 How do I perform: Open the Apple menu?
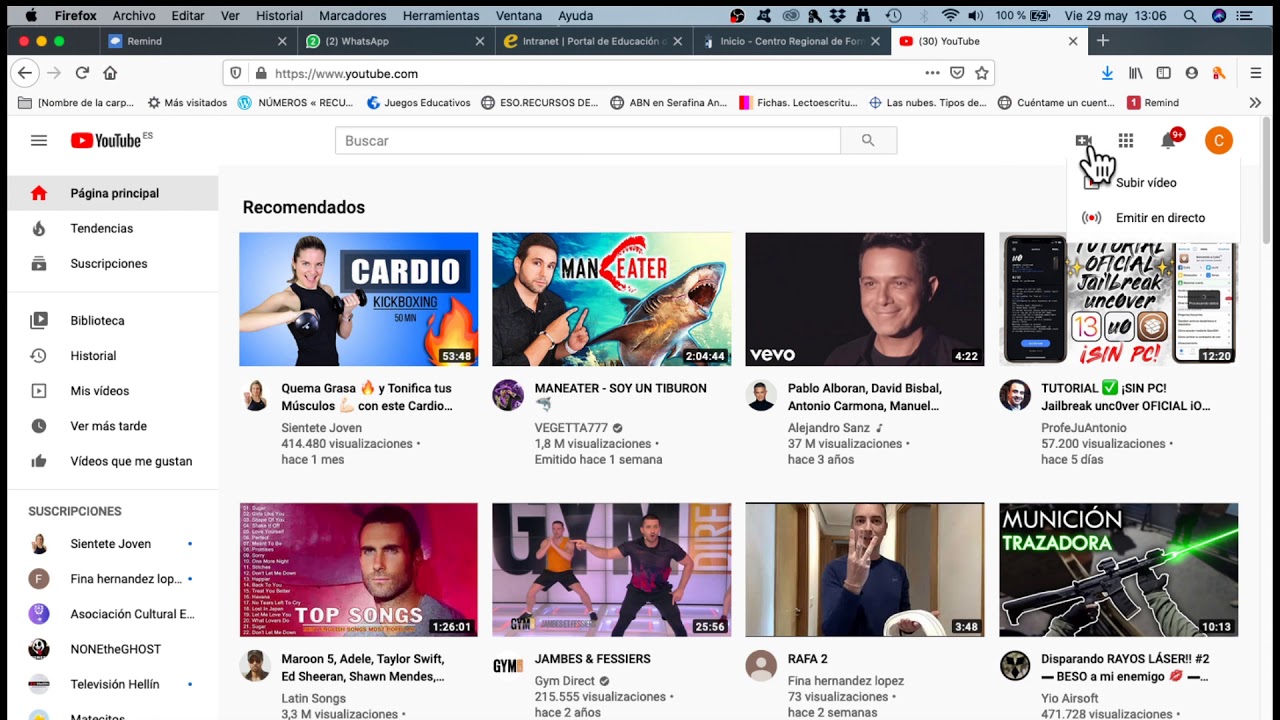30,16
